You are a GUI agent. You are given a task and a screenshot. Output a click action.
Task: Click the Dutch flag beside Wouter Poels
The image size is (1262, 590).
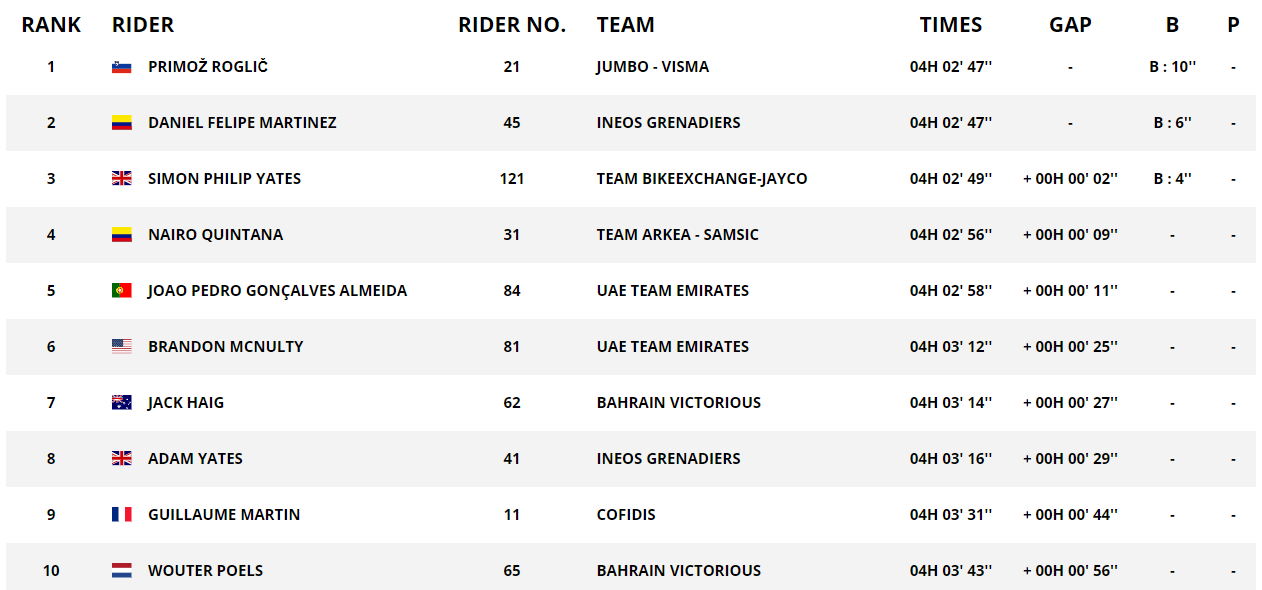point(121,571)
